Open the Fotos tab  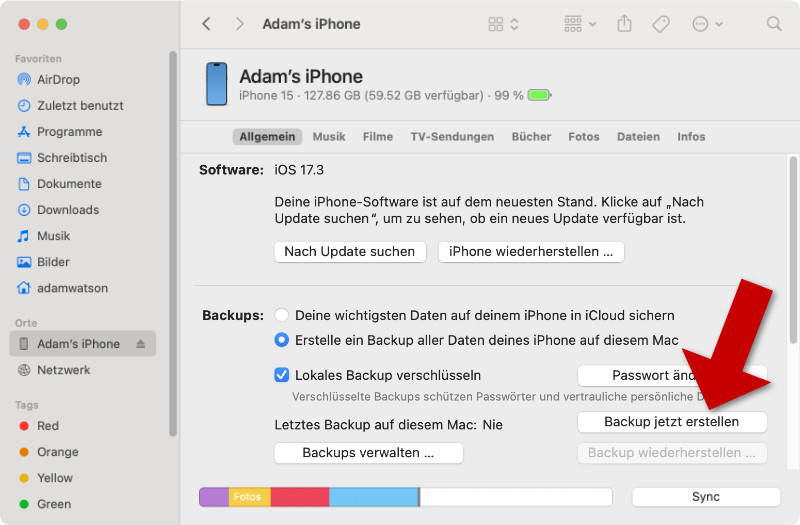point(584,137)
